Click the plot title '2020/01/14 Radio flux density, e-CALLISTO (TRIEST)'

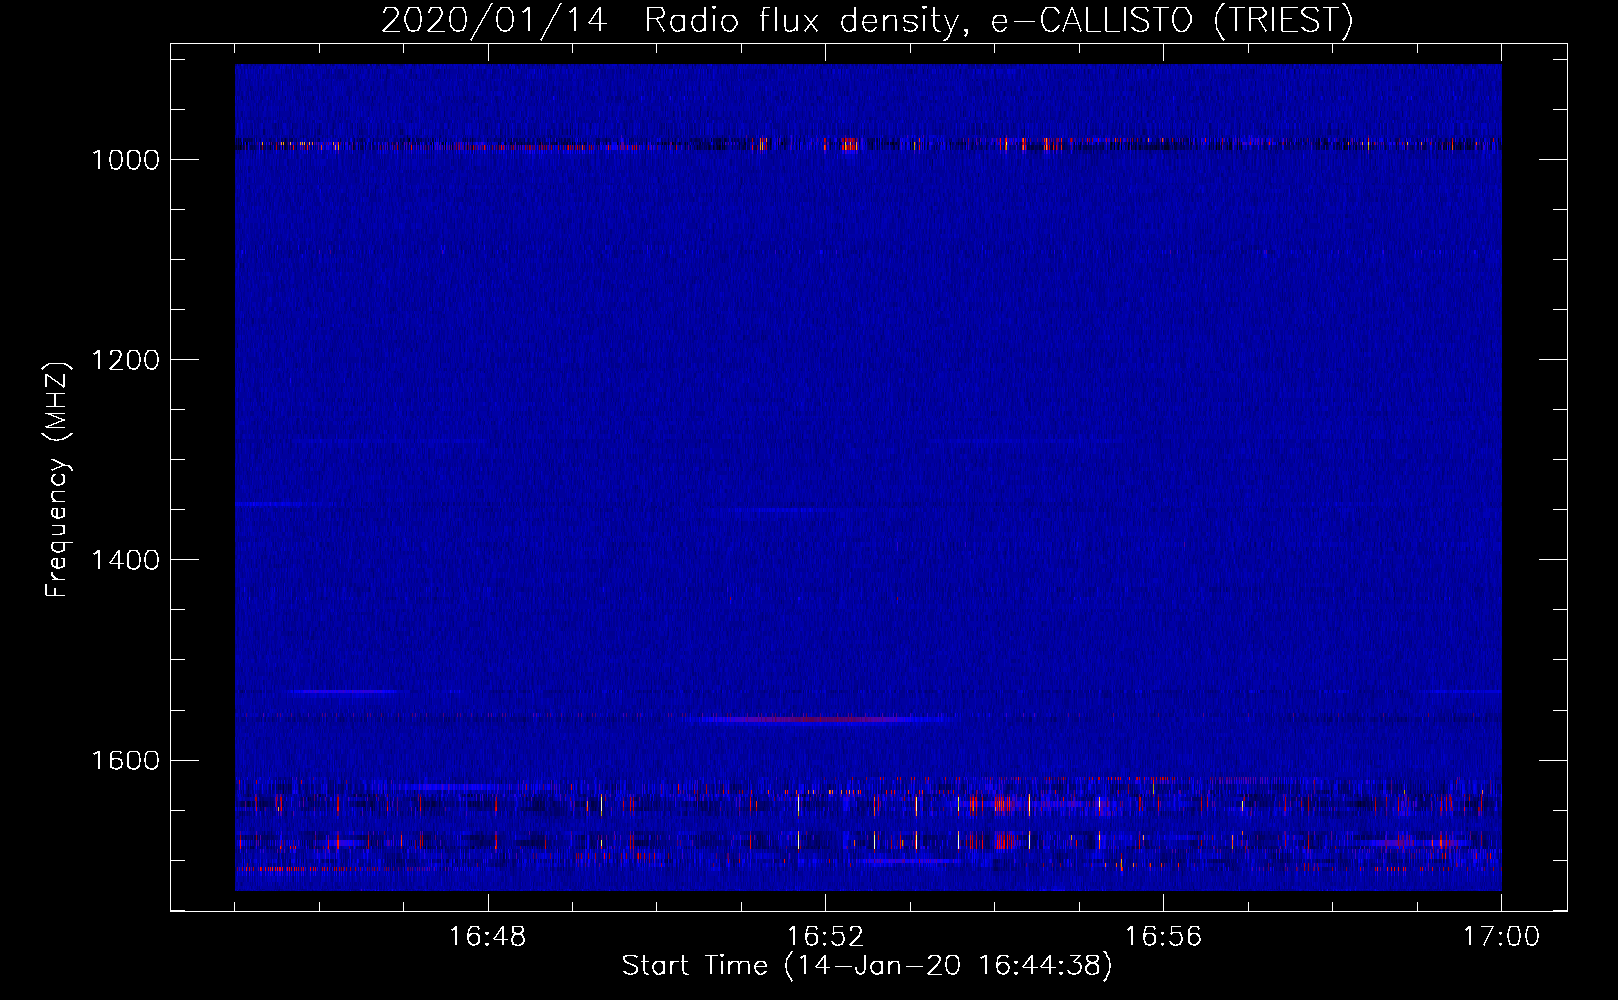(867, 20)
